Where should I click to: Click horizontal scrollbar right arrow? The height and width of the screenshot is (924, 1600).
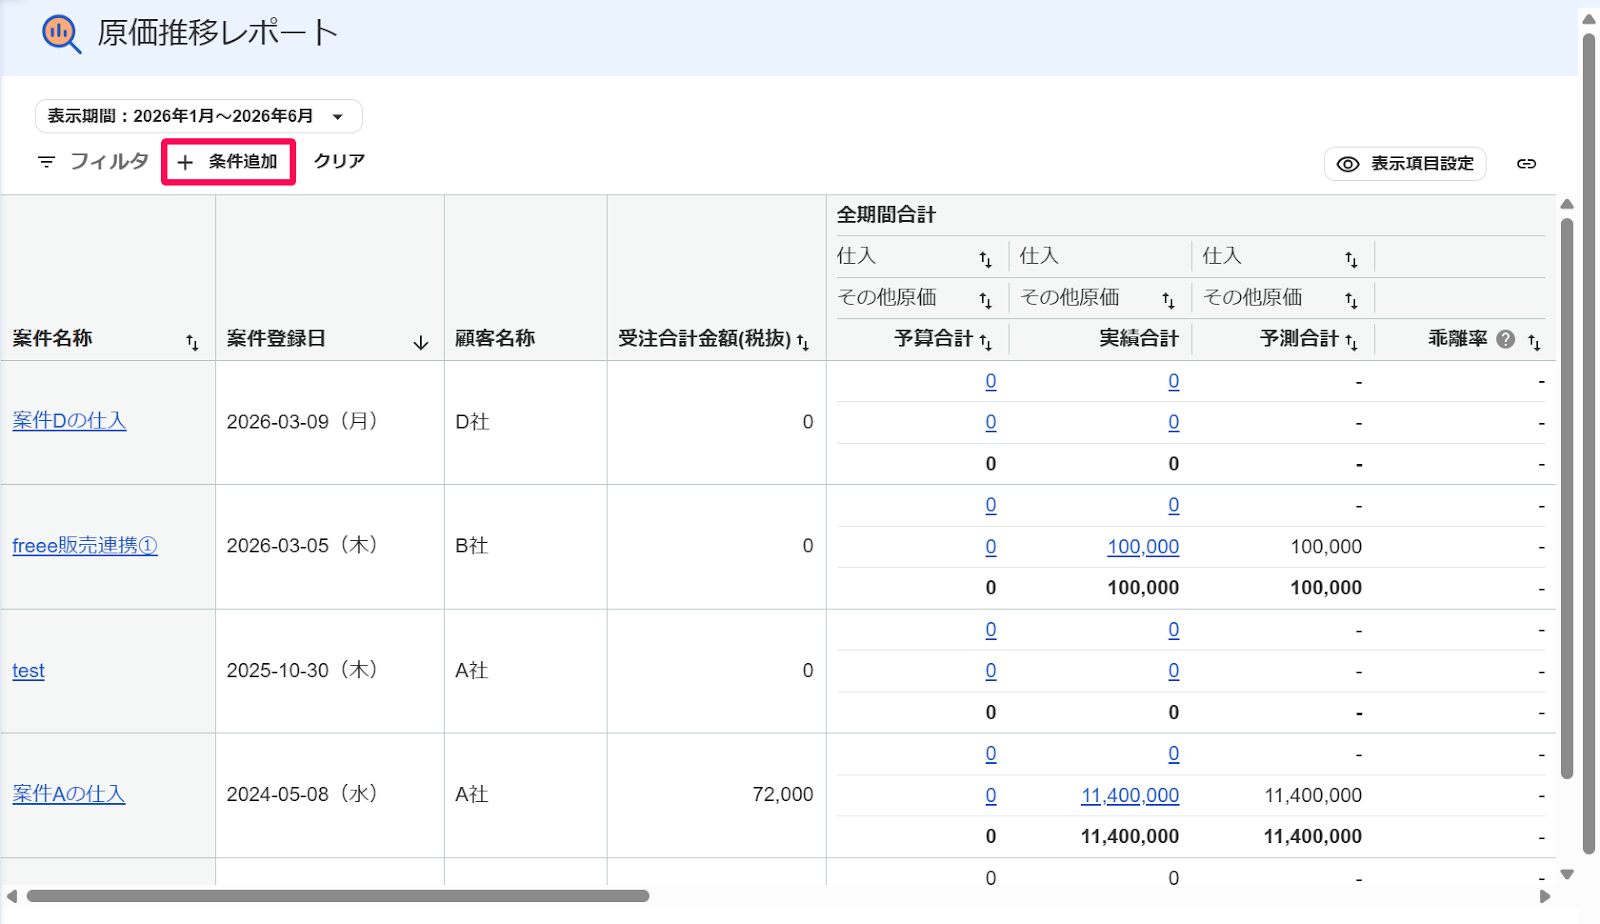1545,896
